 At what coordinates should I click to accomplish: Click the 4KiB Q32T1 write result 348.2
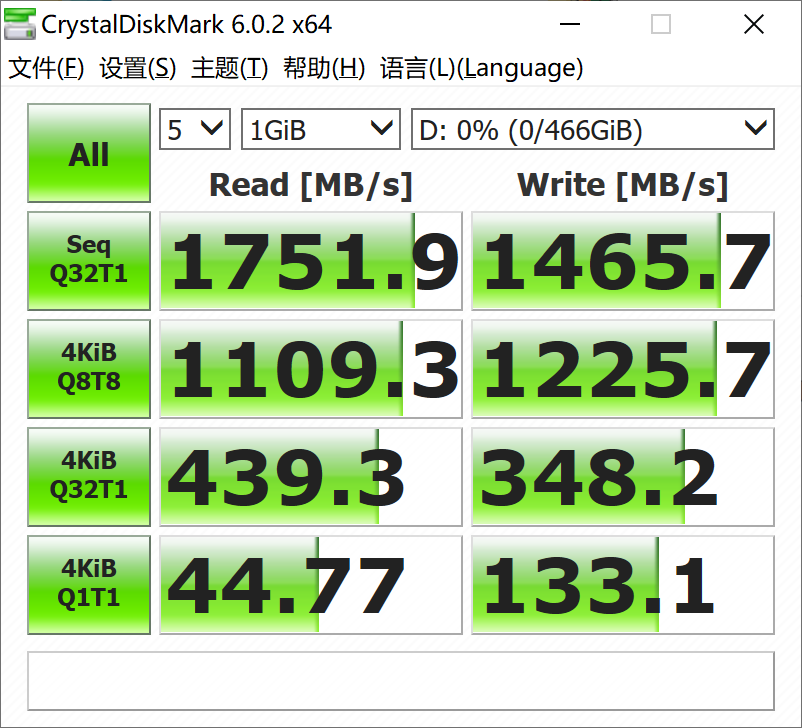(x=622, y=477)
